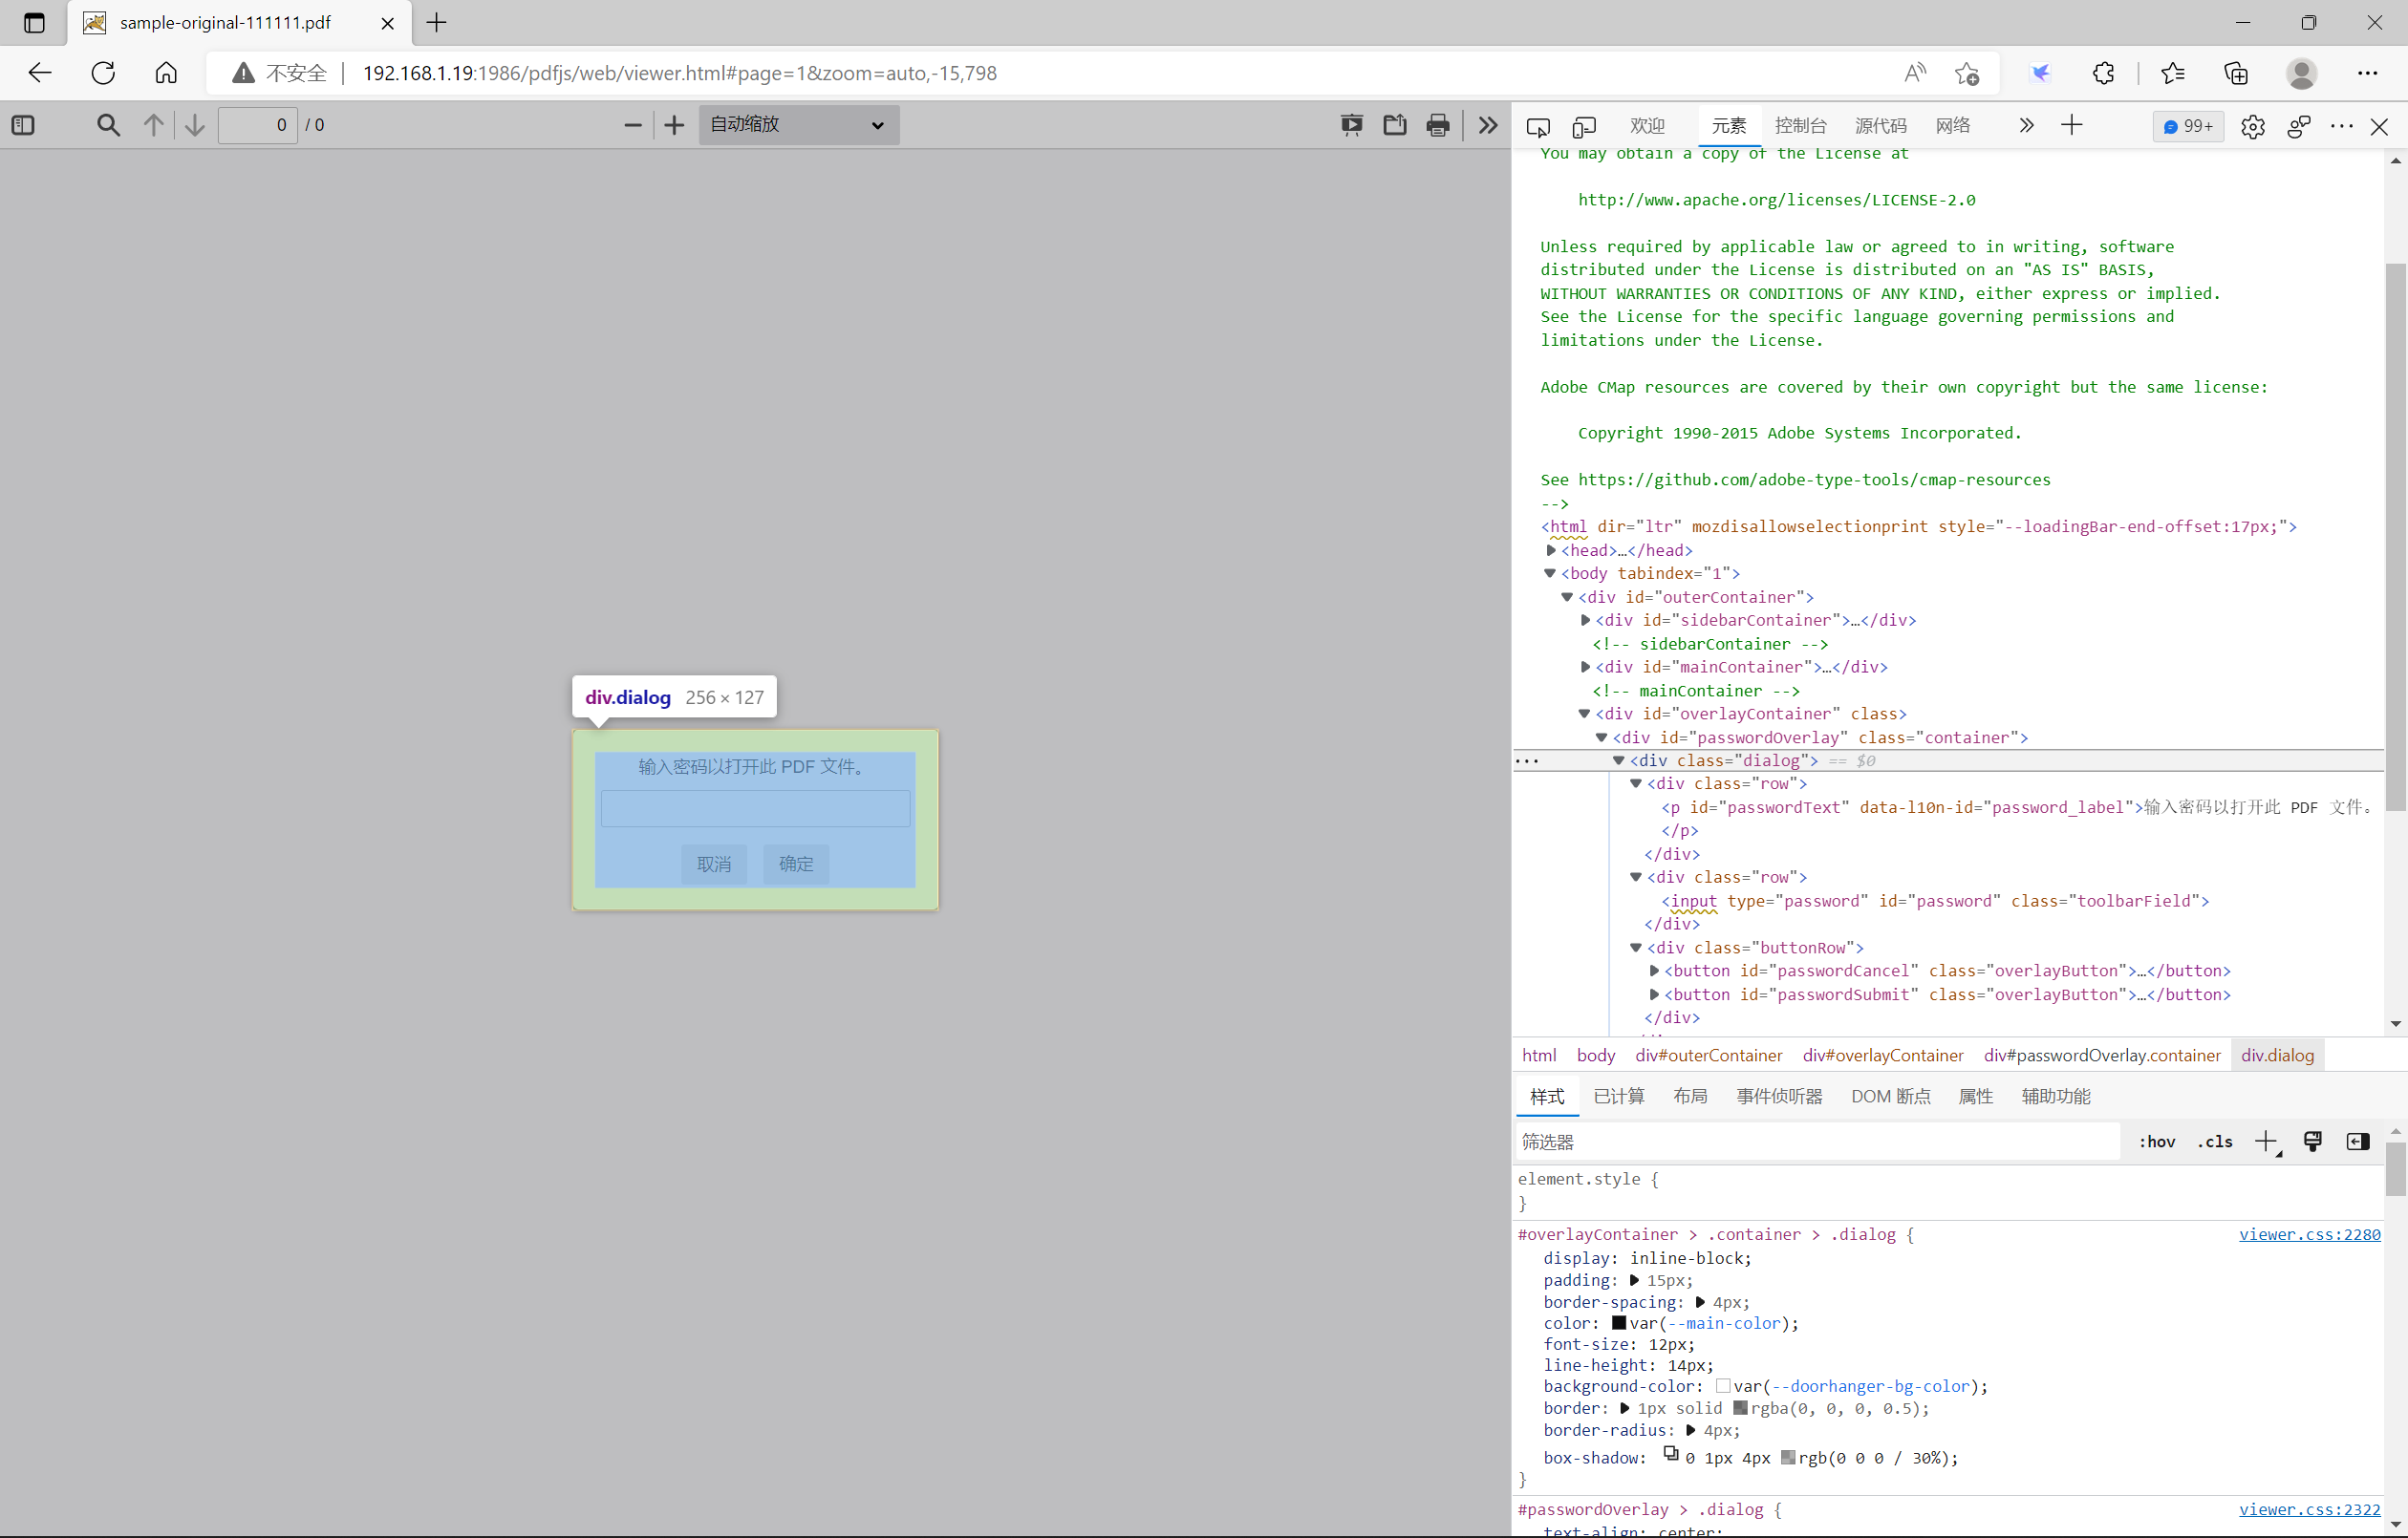Toggle the :hov element state panel
The image size is (2408, 1538).
click(2156, 1142)
